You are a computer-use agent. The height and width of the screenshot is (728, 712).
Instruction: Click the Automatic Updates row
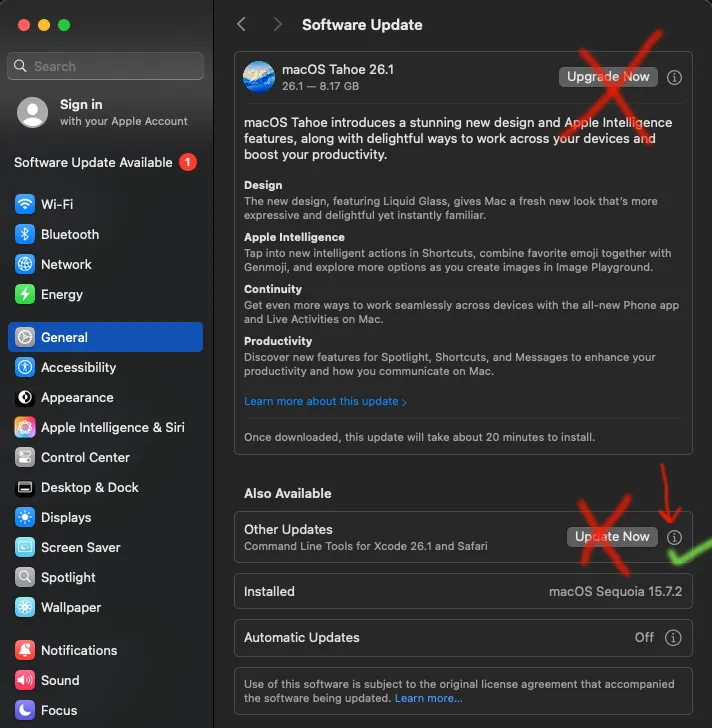(463, 637)
